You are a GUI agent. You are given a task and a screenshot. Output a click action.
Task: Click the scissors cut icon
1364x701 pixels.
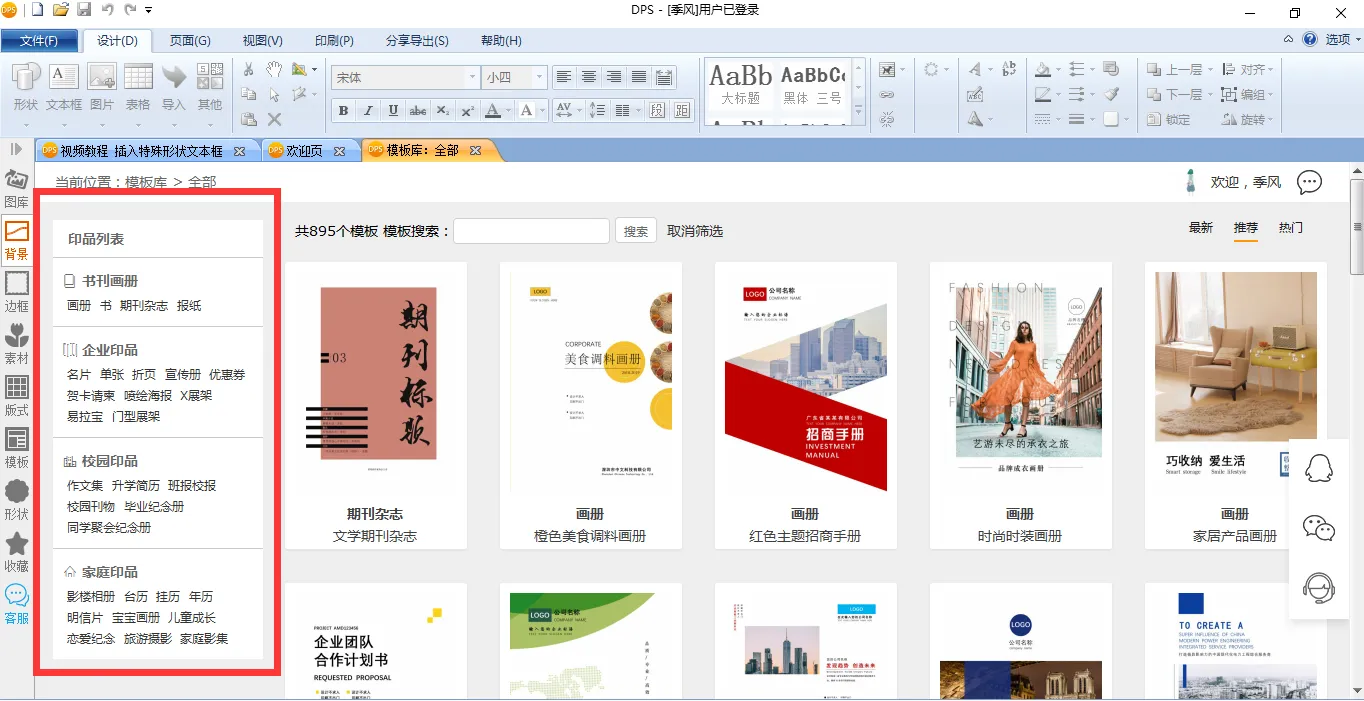pos(249,69)
